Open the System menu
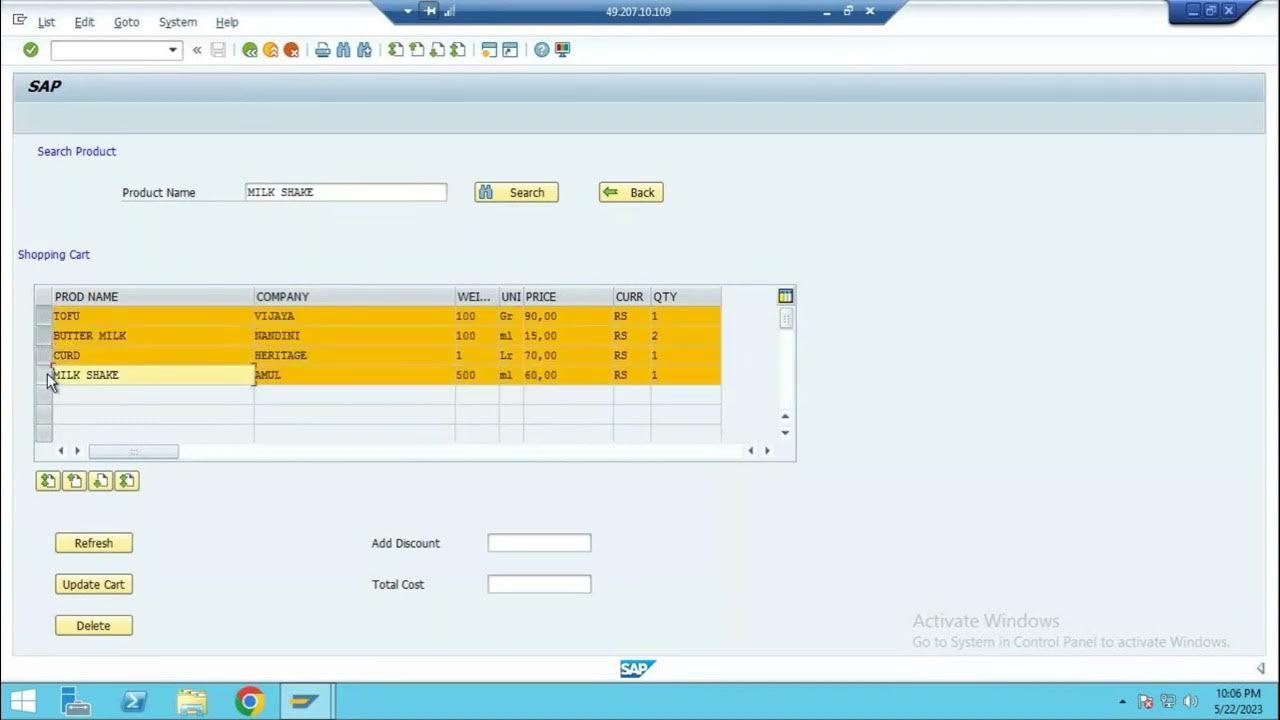This screenshot has height=720, width=1280. click(x=178, y=22)
